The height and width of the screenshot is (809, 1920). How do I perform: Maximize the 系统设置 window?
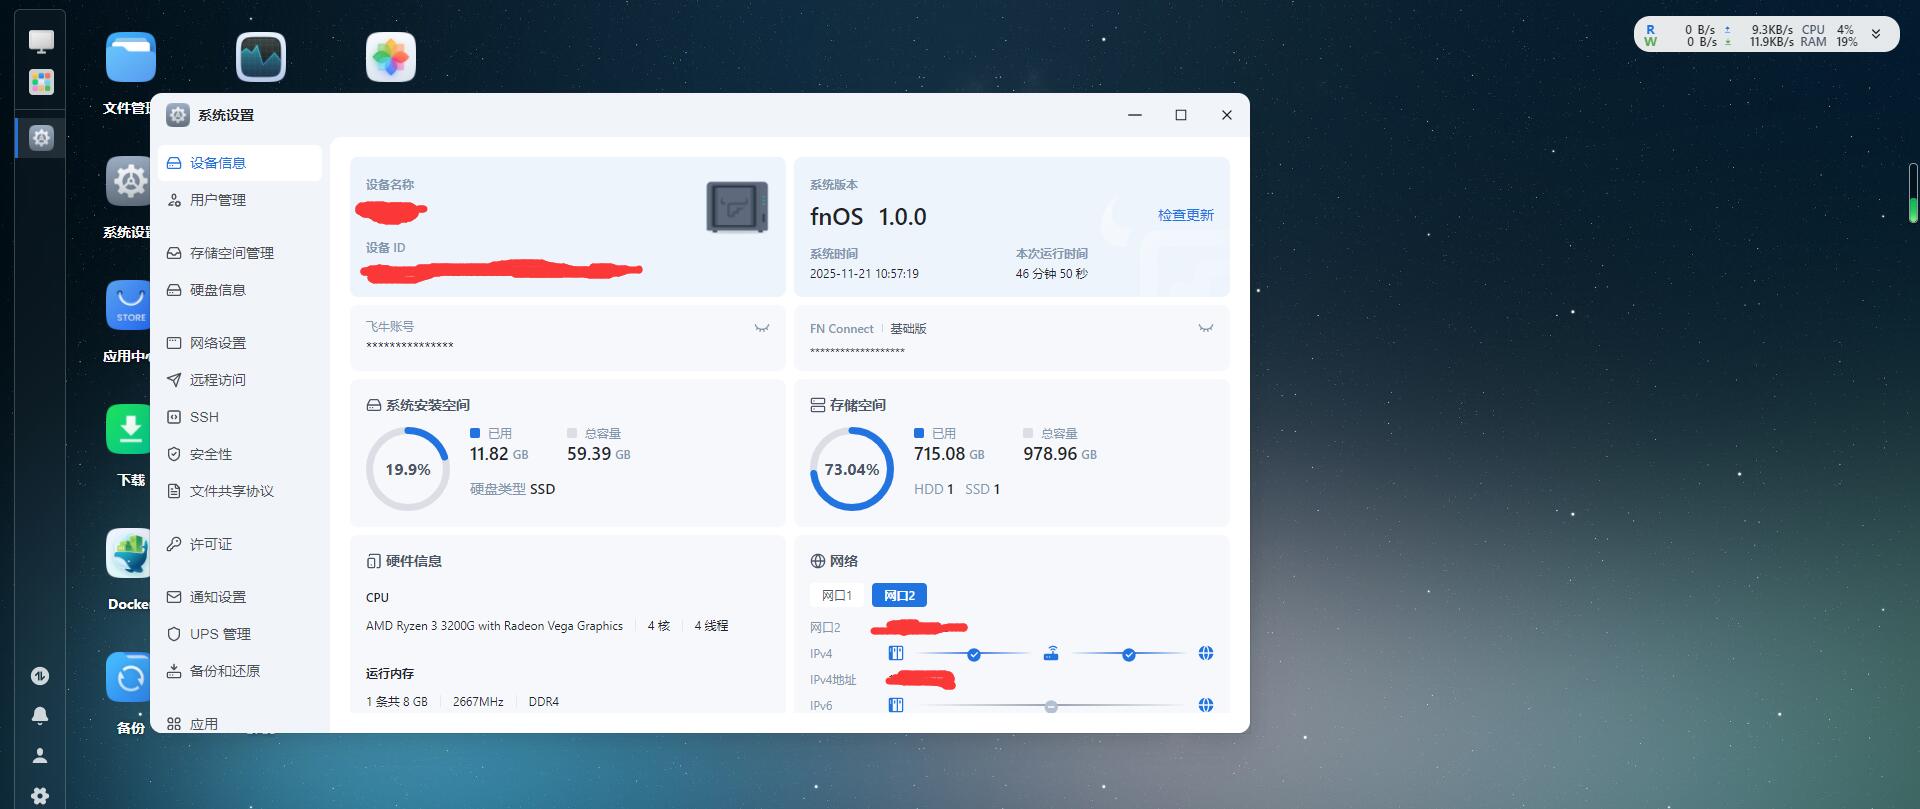click(1181, 115)
